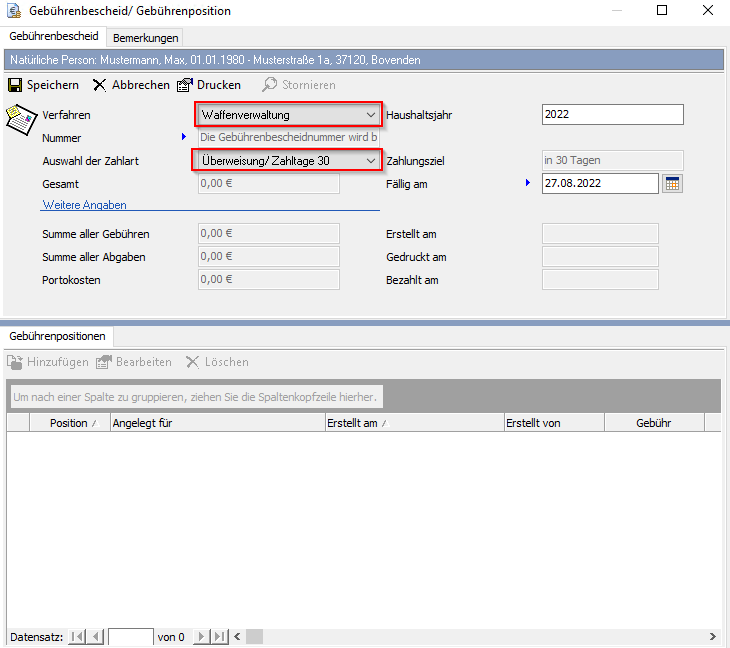Open the Gebührenpositionen tab
The height and width of the screenshot is (648, 730).
(x=57, y=336)
